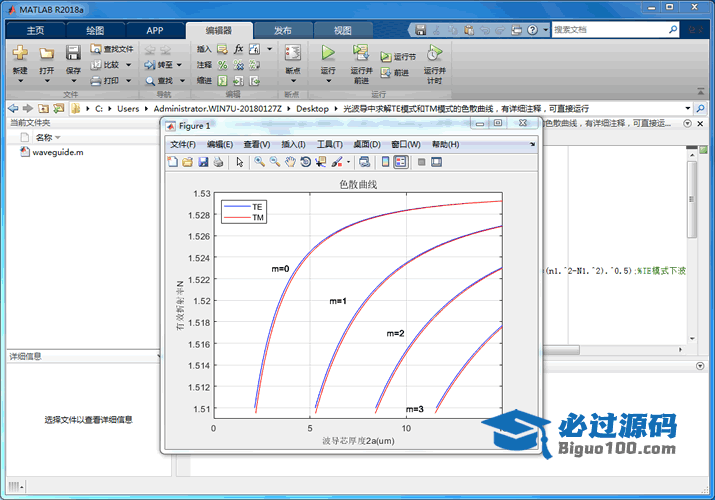Open Figure 1 工具(T) menu

tap(330, 144)
